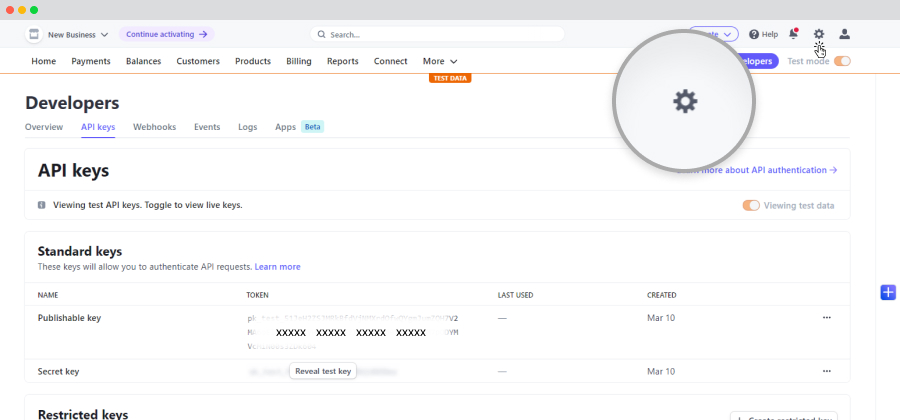Screen dimensions: 900x420
Task: Click Mar 10 in Publishable key row
Action: point(661,318)
